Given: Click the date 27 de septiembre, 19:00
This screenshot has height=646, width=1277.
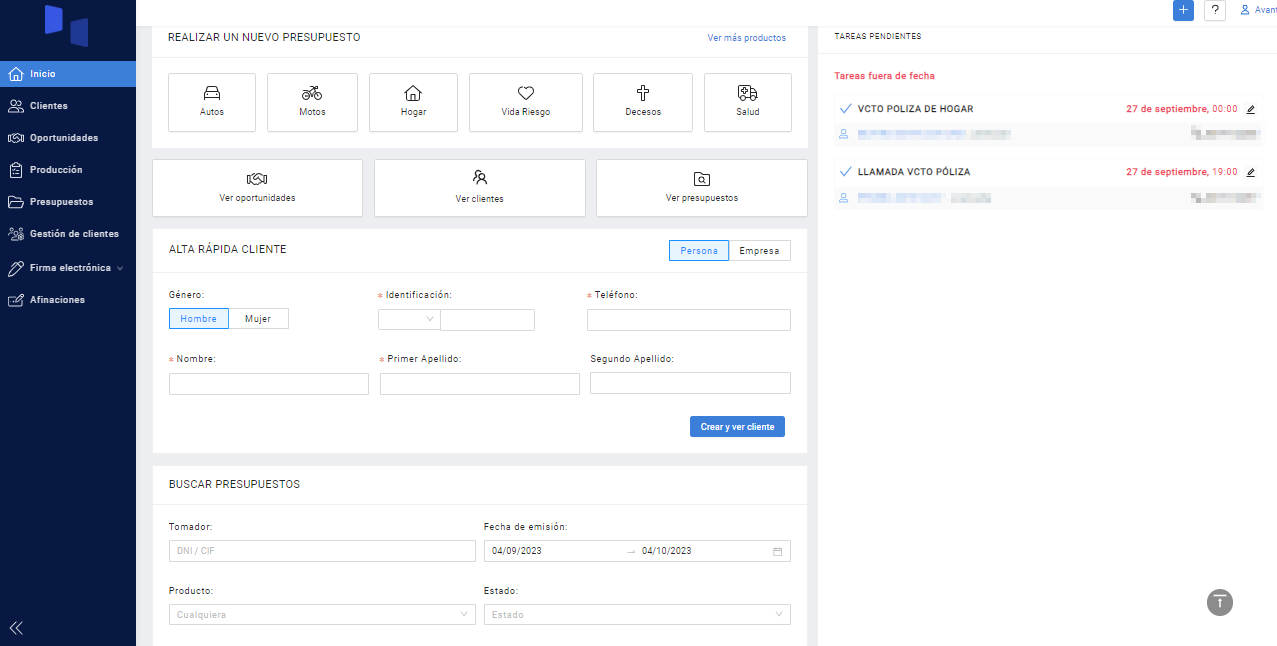Looking at the screenshot, I should [1181, 172].
